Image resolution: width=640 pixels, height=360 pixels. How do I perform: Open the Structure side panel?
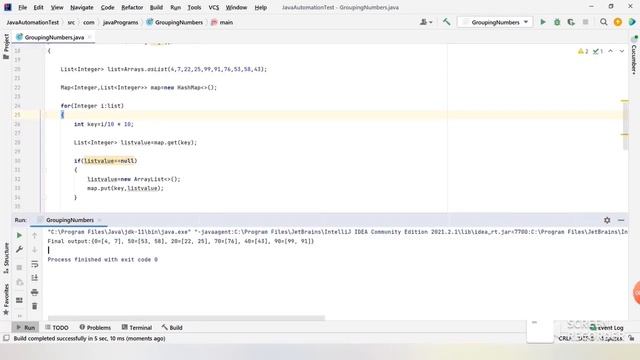click(6, 258)
